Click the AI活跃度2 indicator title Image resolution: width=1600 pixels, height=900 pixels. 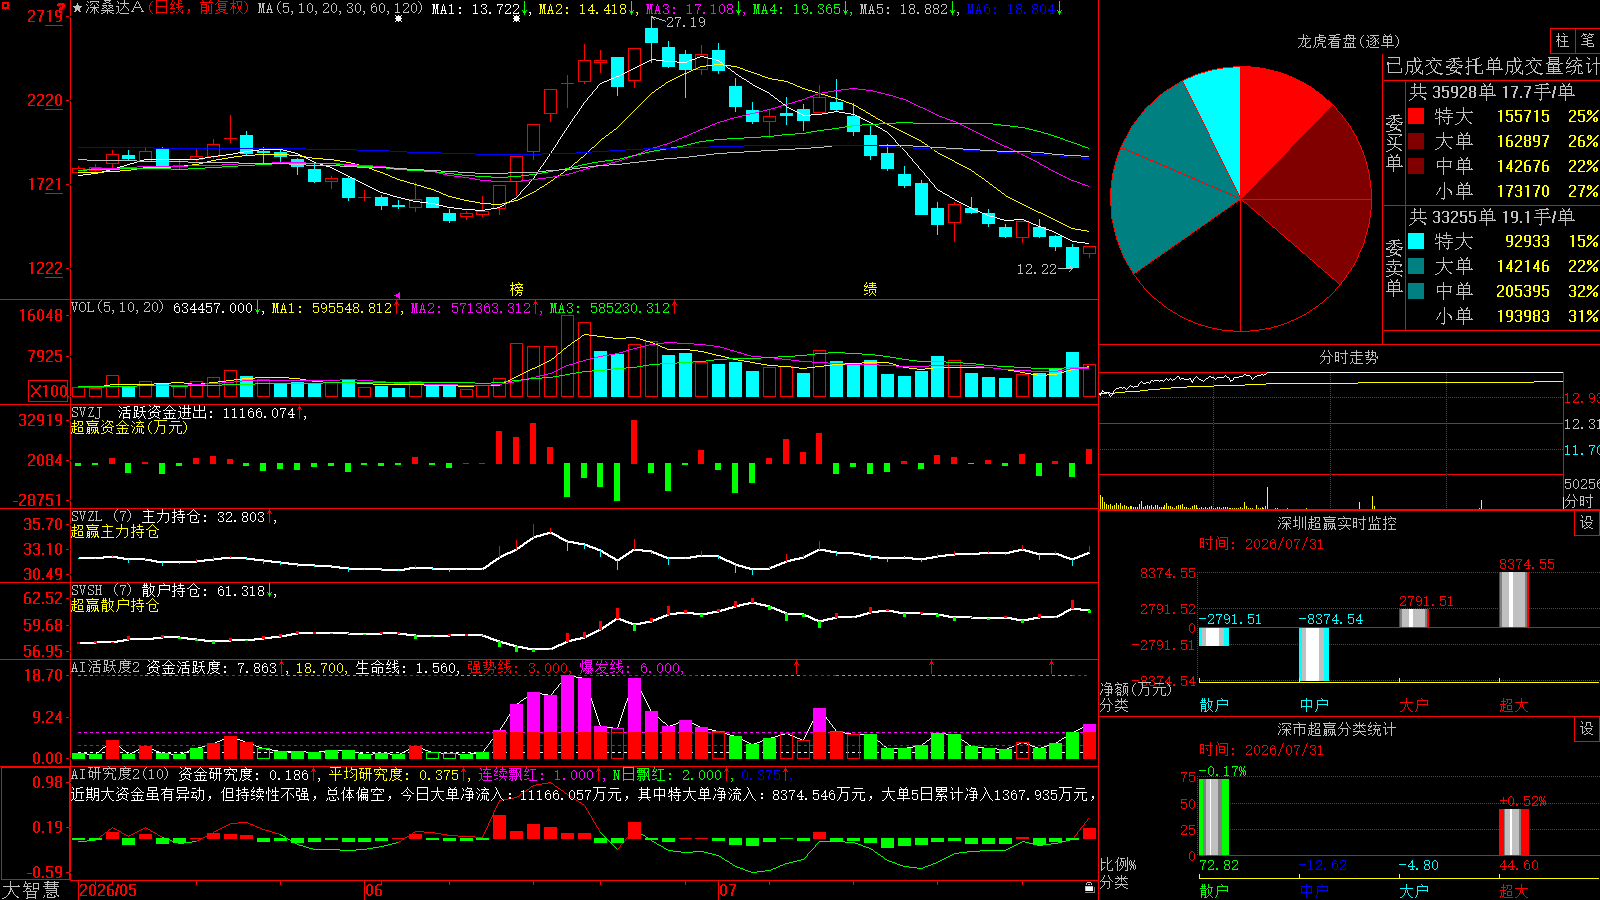point(105,667)
